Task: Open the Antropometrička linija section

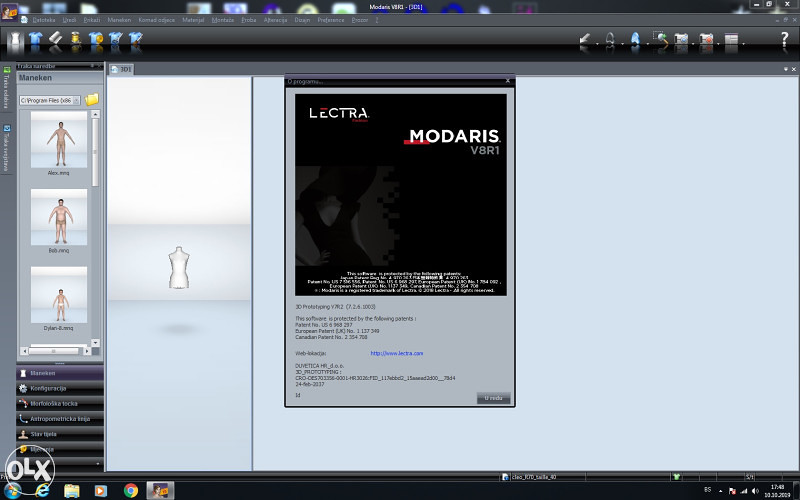Action: pos(60,419)
